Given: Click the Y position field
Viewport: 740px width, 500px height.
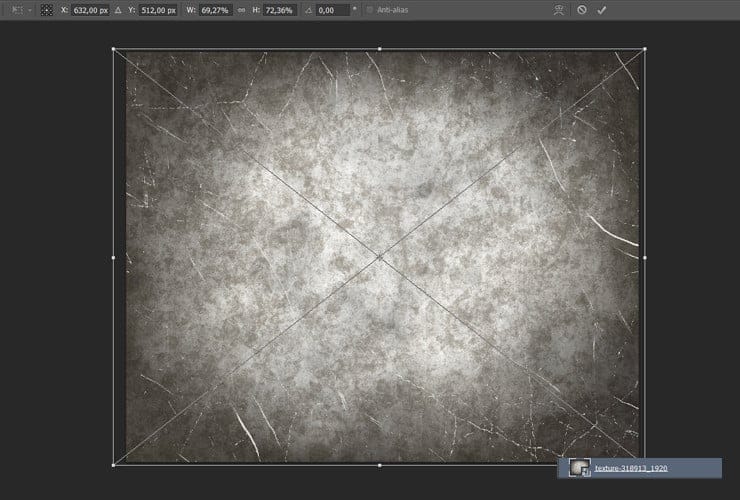Looking at the screenshot, I should (160, 9).
